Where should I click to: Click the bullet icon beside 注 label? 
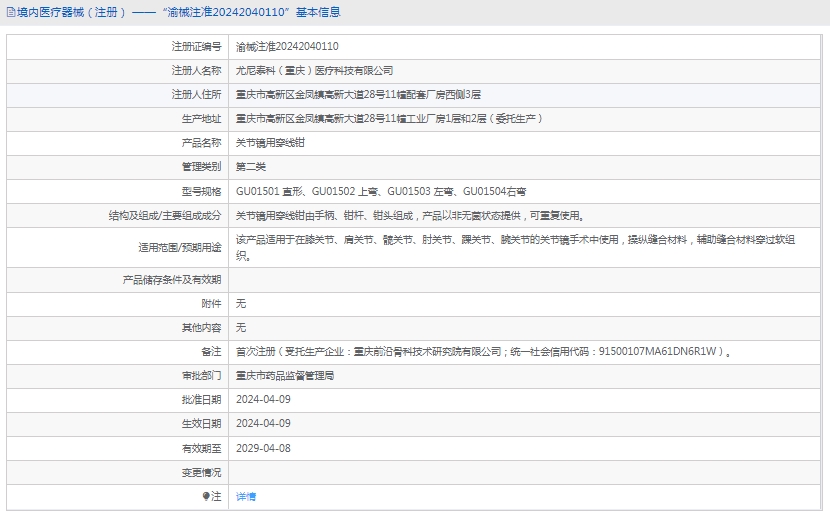point(206,496)
